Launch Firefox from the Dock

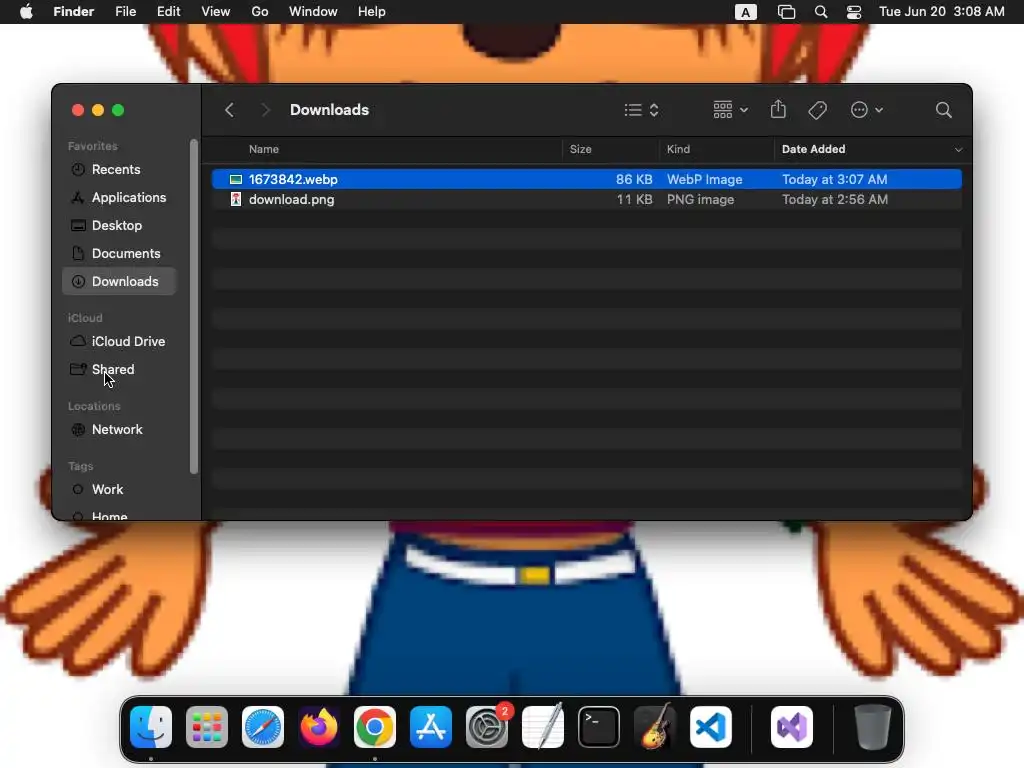(319, 727)
